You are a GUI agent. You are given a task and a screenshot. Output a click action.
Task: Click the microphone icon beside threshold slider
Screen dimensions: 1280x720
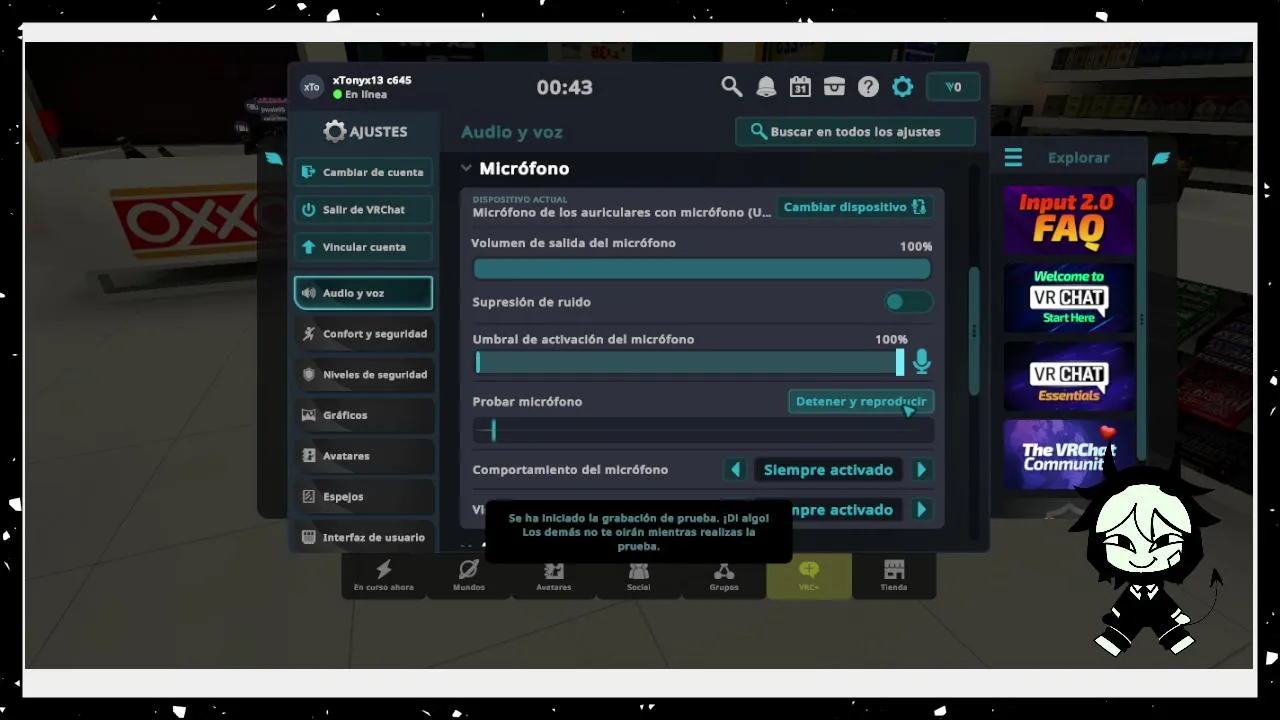[x=921, y=362]
